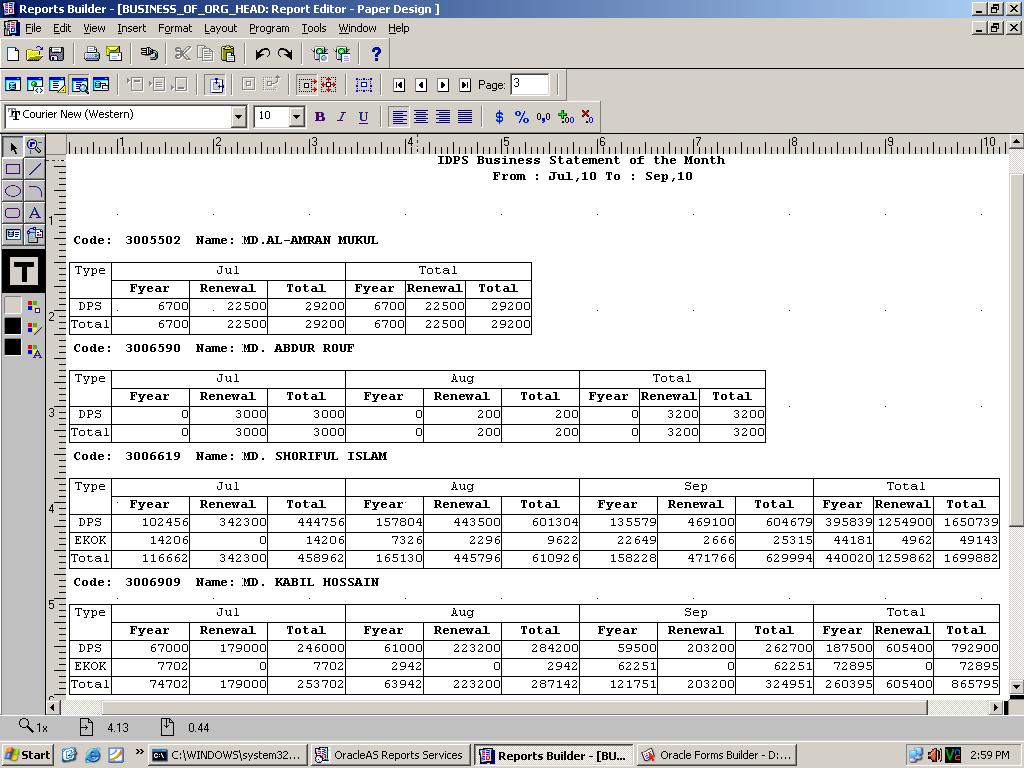Switch to Oracle Forms Builder taskbar button
1024x768 pixels.
click(x=715, y=755)
